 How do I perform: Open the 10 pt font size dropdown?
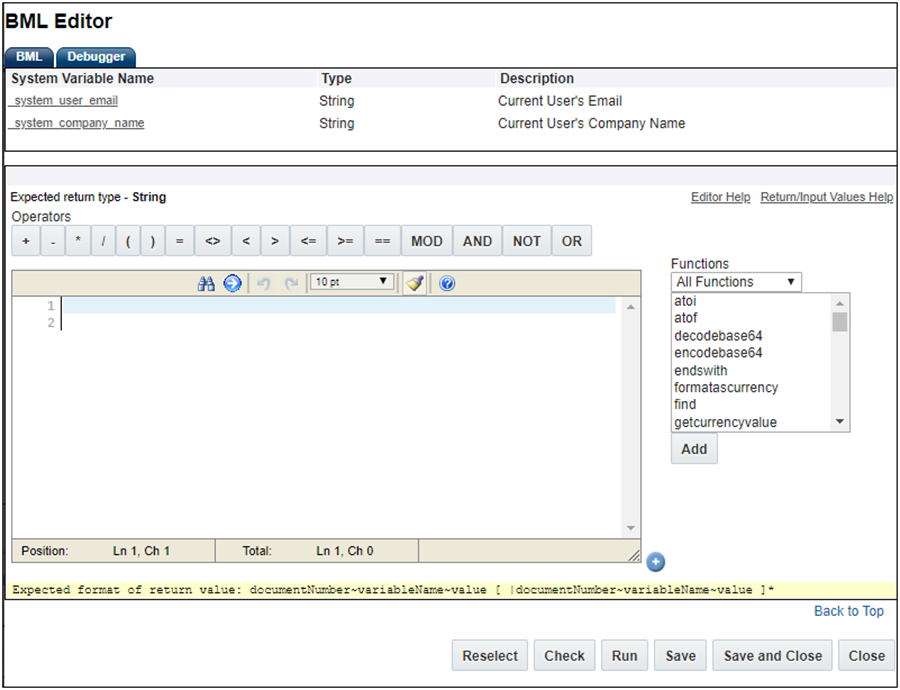tap(352, 282)
